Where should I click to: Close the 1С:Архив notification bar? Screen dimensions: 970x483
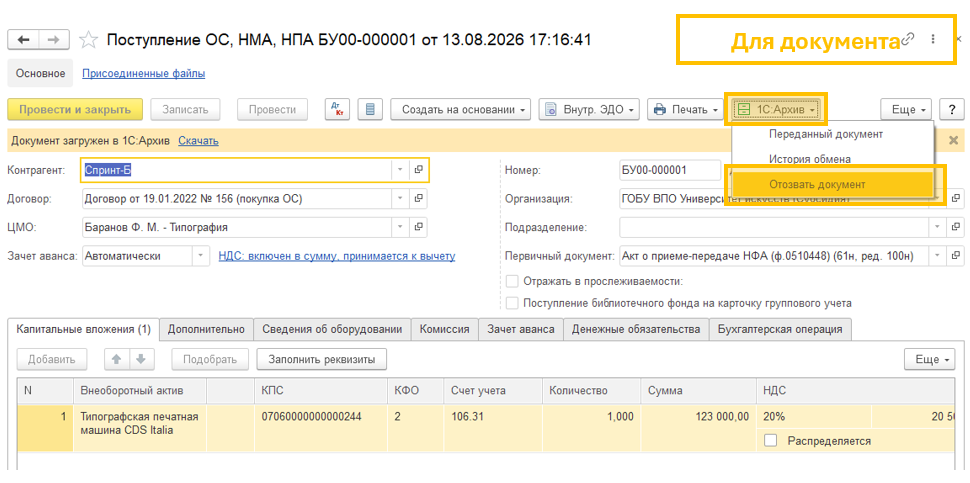tap(953, 140)
